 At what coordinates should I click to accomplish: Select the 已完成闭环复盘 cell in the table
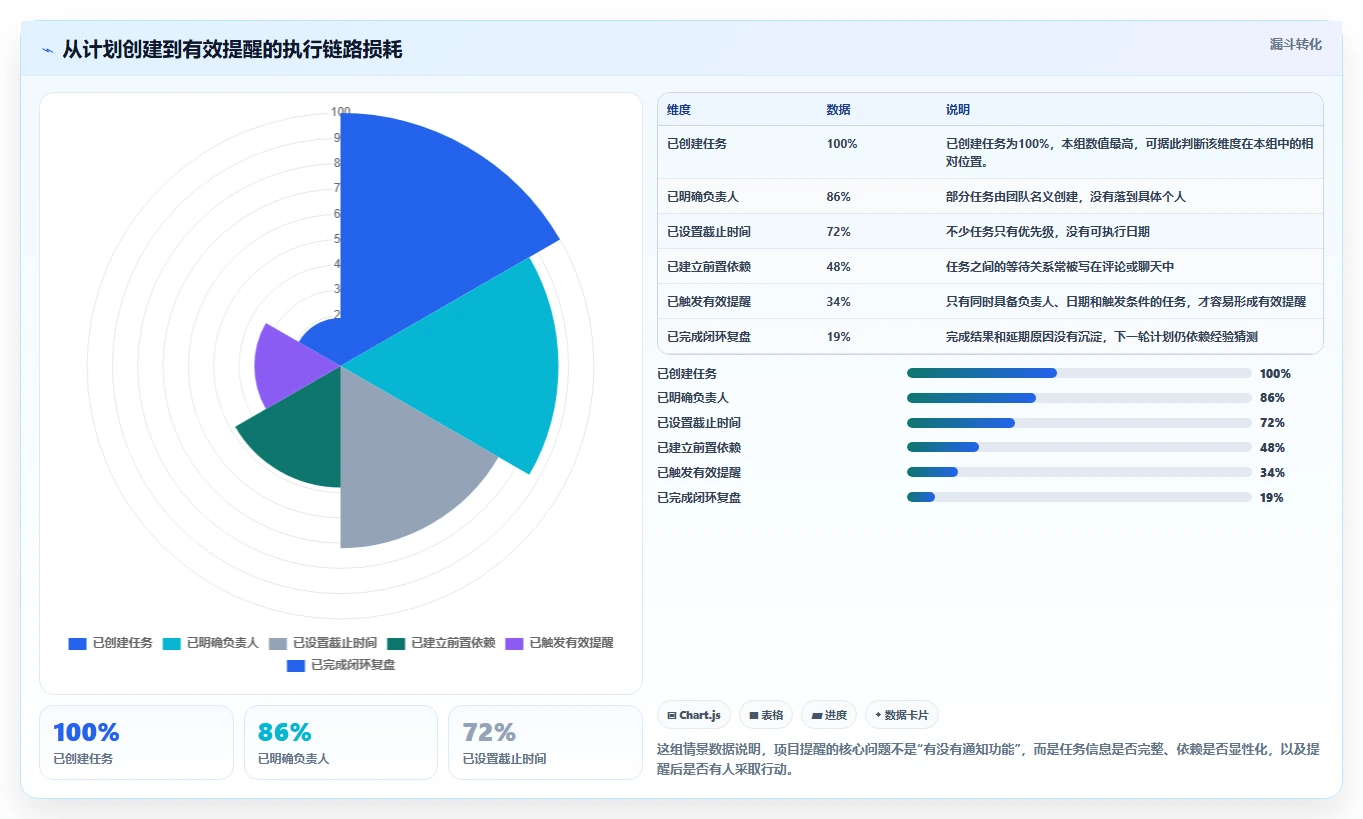coord(709,337)
